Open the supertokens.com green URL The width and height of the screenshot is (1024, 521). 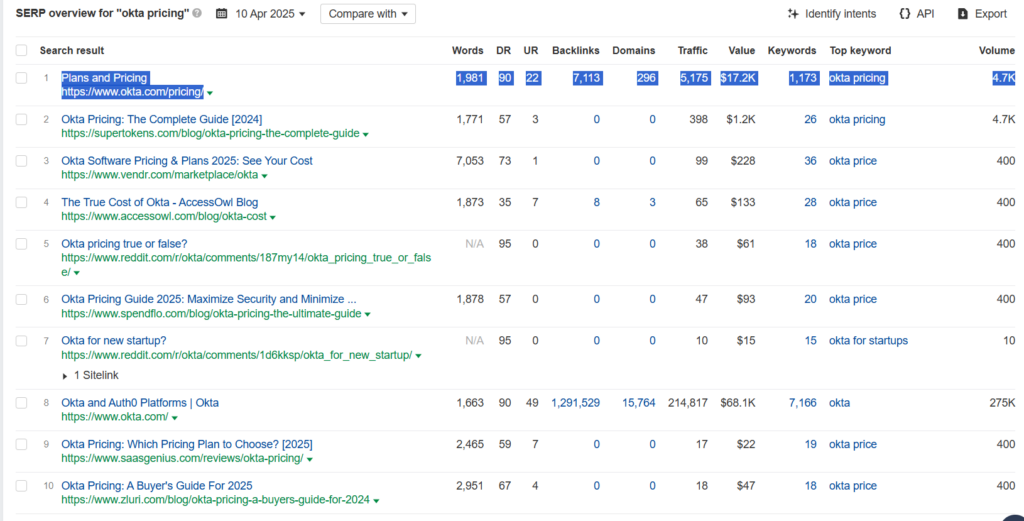pos(210,134)
